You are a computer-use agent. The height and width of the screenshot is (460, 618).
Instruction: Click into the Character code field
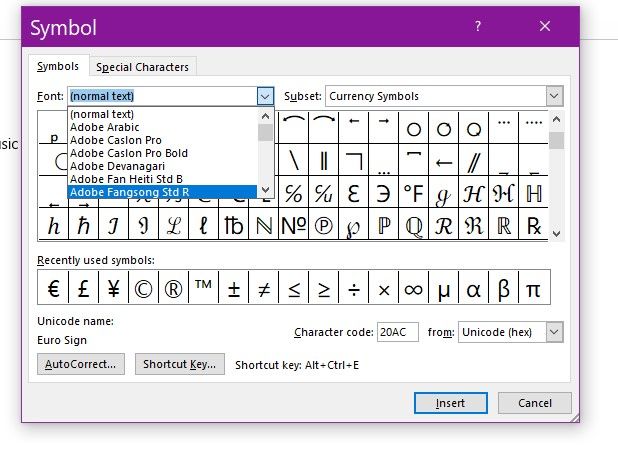(x=397, y=332)
